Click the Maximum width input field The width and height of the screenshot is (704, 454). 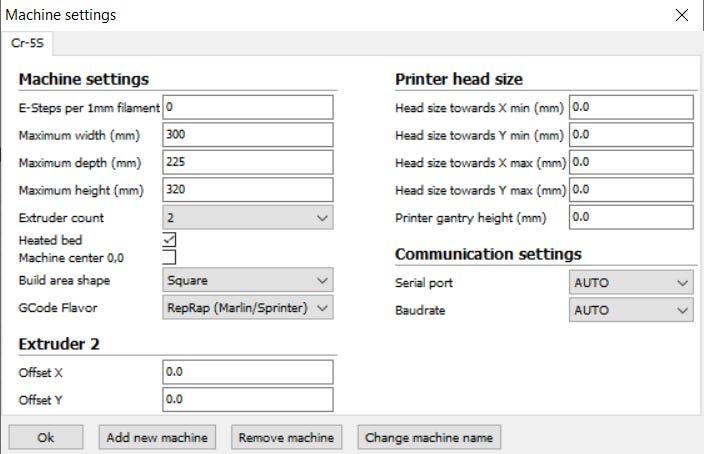point(247,134)
